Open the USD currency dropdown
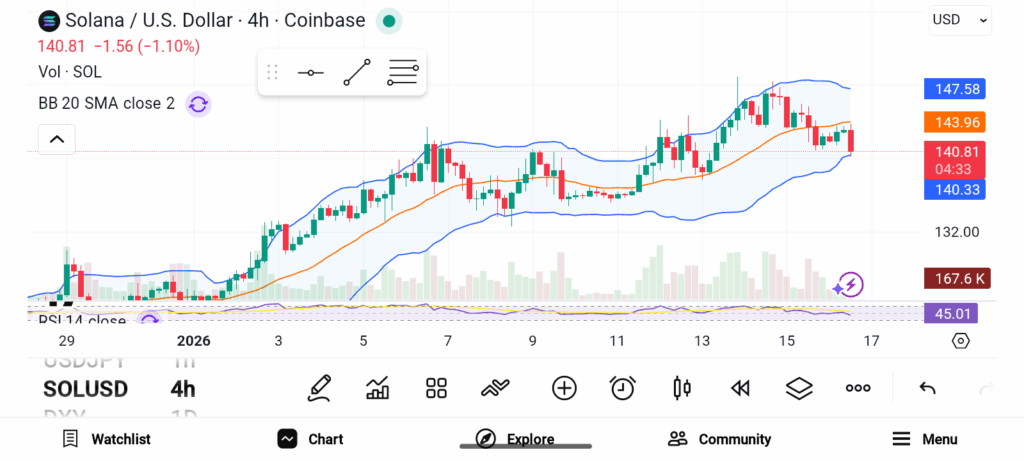The width and height of the screenshot is (1024, 461). (x=960, y=19)
